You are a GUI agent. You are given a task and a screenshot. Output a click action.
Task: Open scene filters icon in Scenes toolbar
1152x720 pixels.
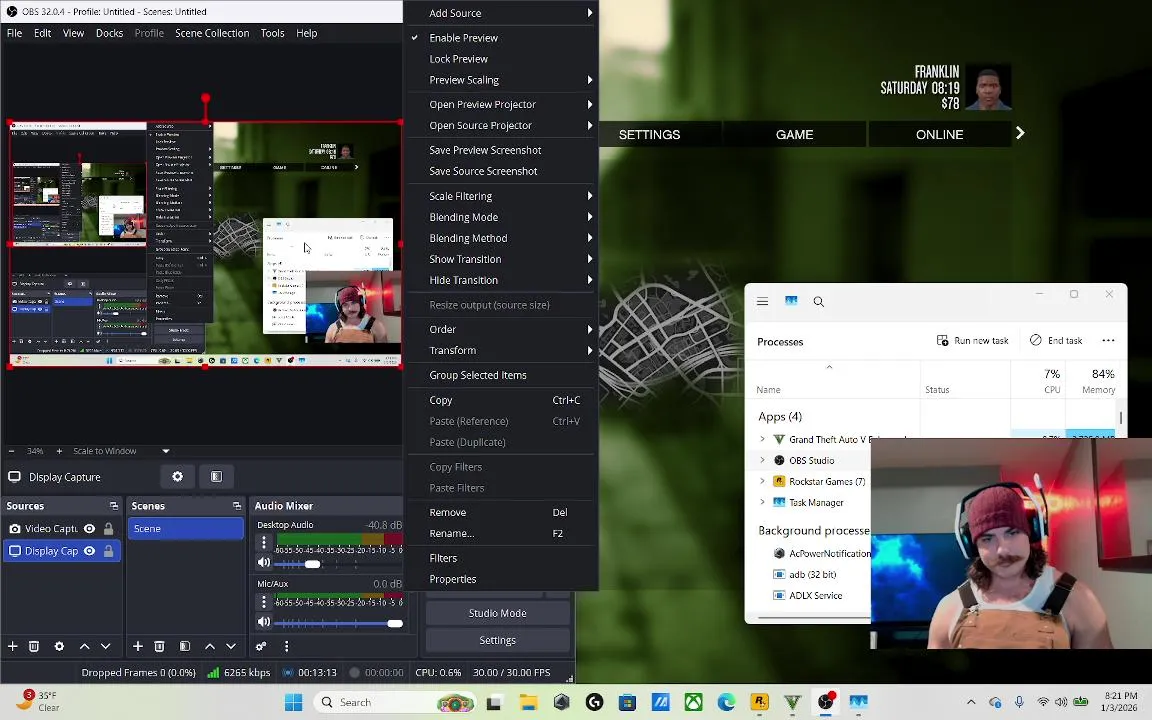coord(185,647)
